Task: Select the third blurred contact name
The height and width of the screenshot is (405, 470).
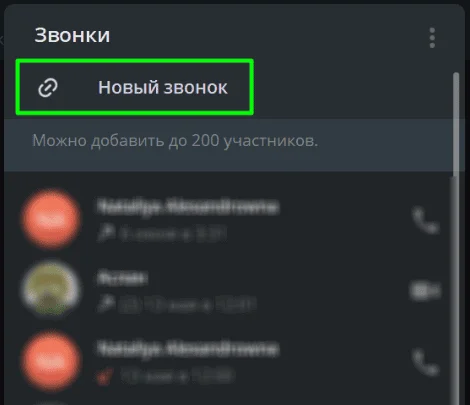Action: (x=188, y=349)
